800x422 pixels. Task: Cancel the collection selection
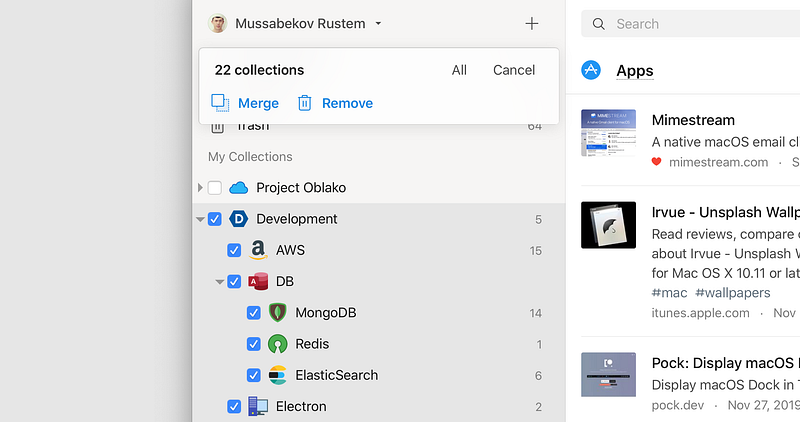click(514, 70)
